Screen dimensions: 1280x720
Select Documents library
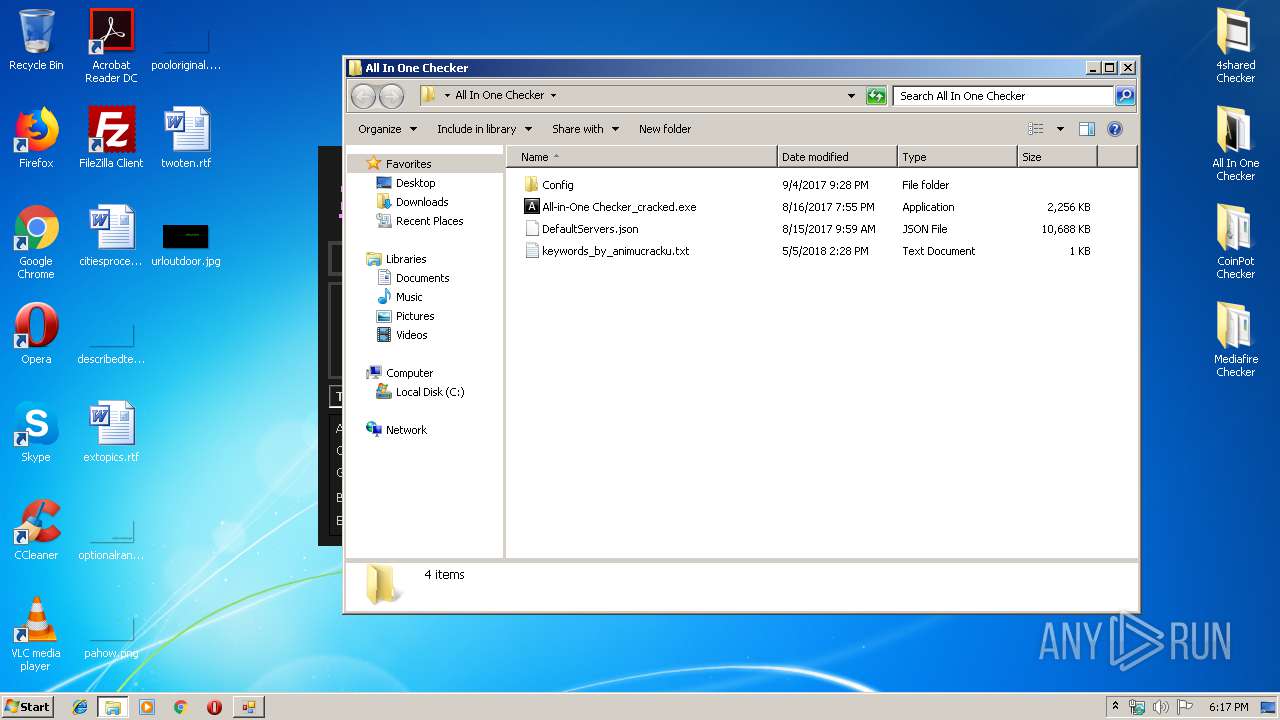pos(422,278)
